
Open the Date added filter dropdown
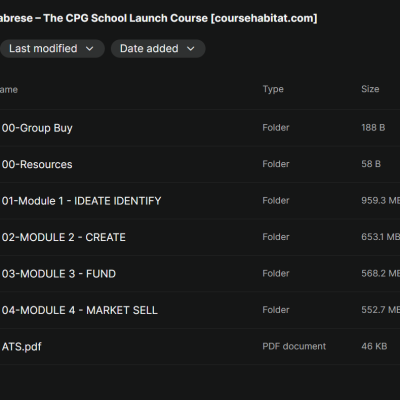[158, 49]
